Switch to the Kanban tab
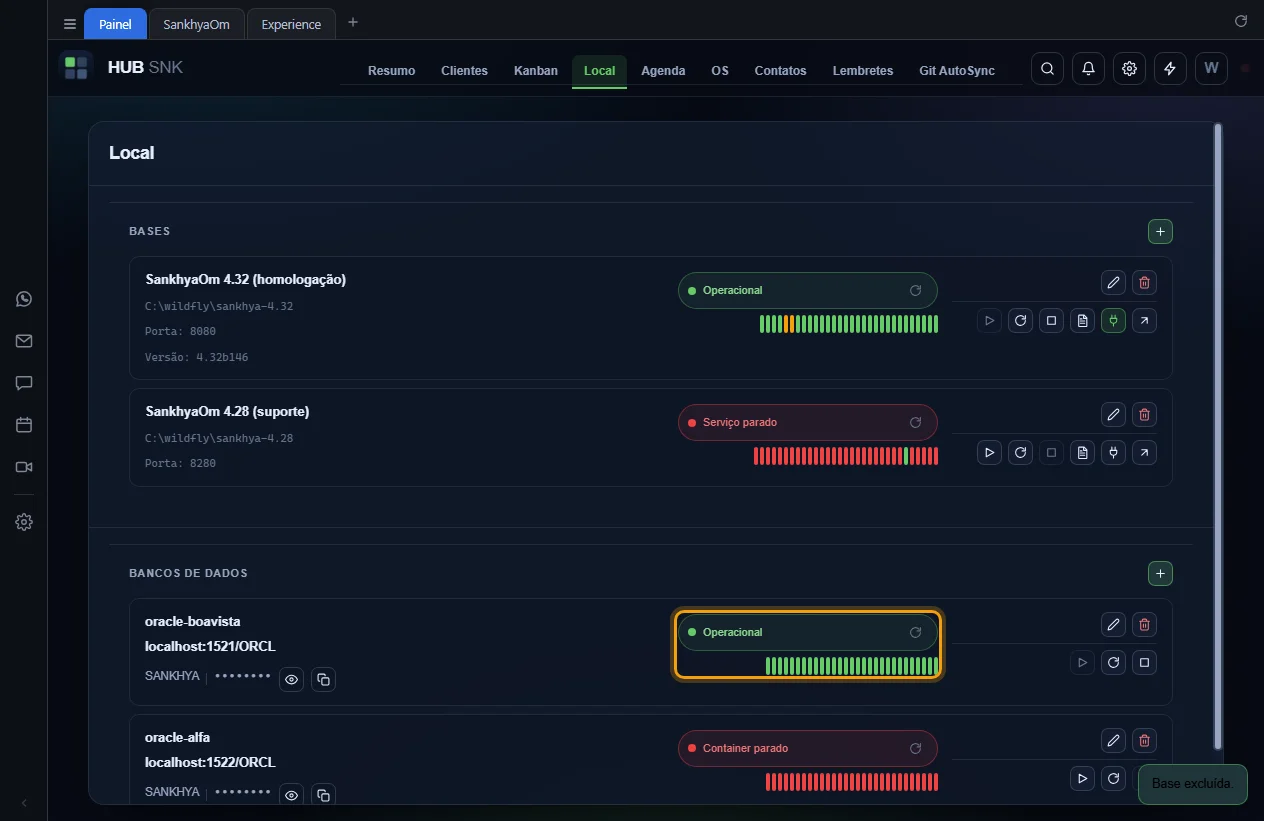 pos(536,71)
